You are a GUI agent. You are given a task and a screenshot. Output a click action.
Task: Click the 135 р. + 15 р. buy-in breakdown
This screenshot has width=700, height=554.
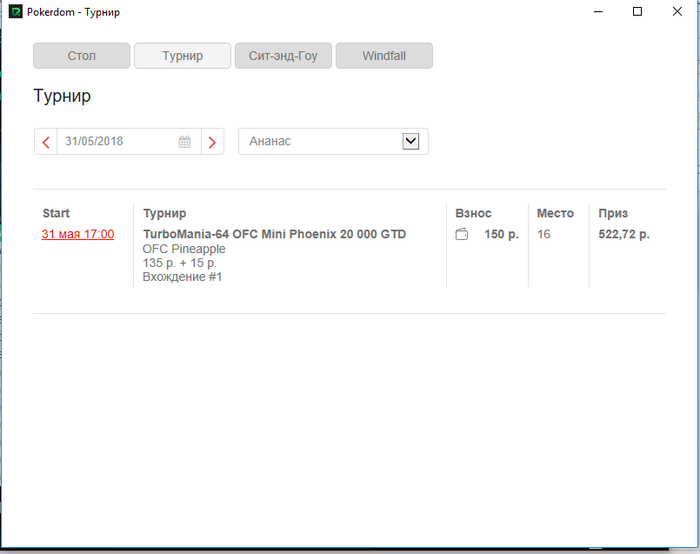pyautogui.click(x=179, y=263)
